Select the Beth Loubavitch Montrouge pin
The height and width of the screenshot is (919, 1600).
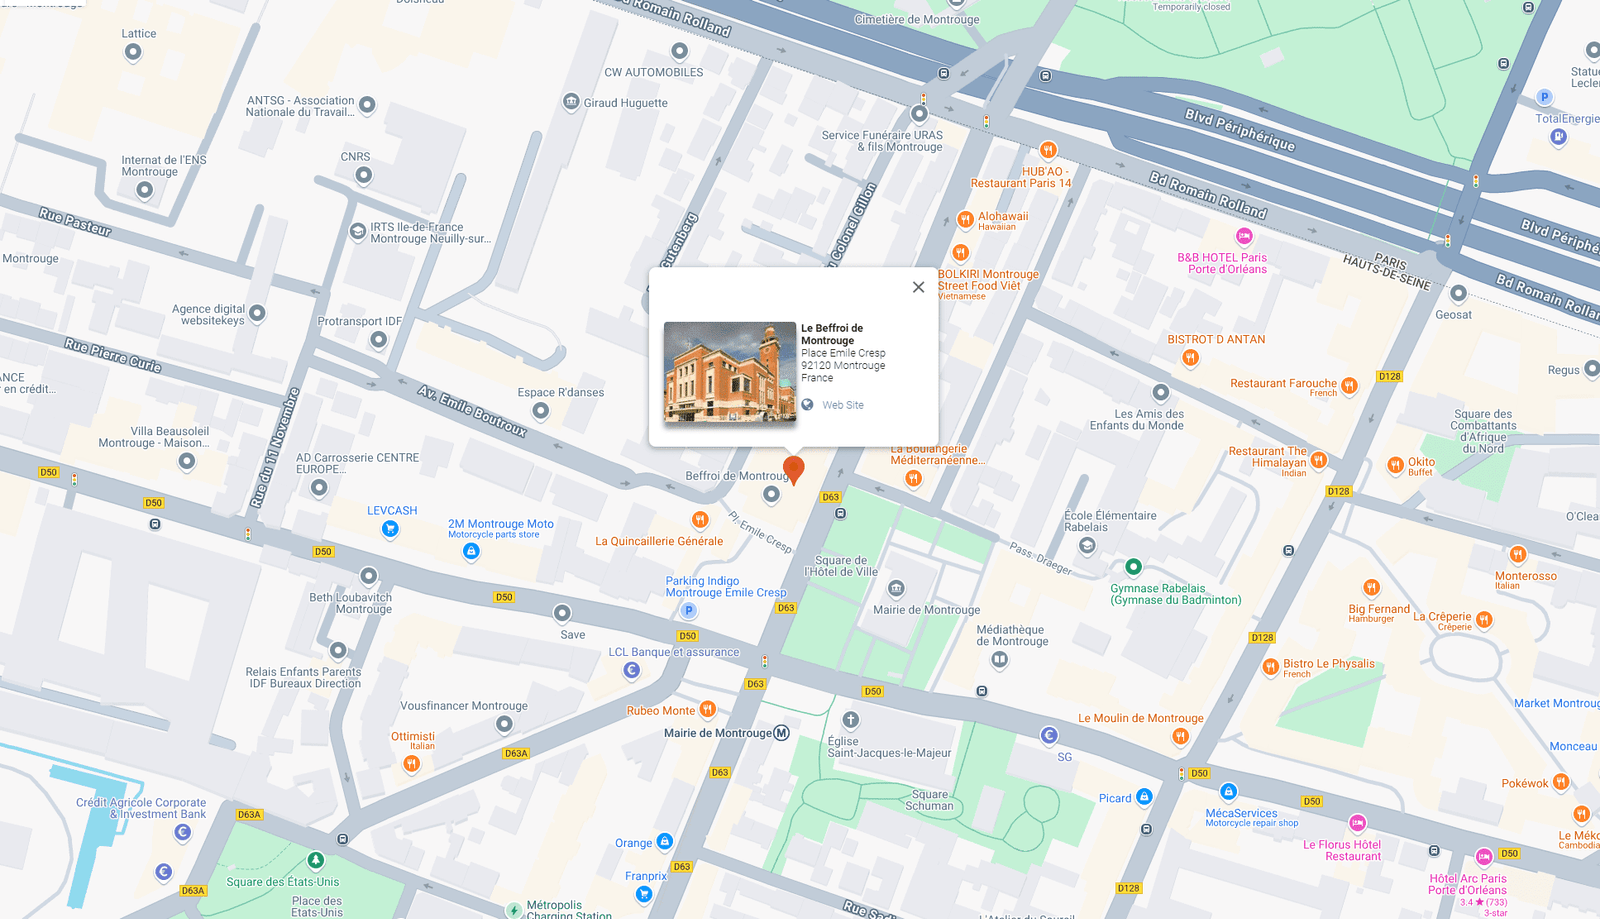click(x=369, y=576)
